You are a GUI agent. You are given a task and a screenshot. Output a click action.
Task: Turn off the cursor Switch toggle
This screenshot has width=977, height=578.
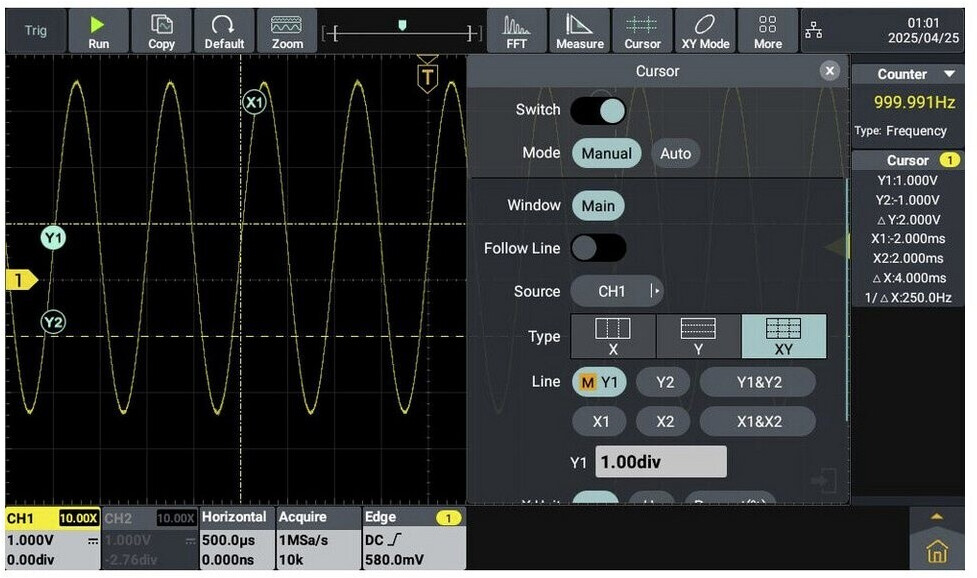598,110
